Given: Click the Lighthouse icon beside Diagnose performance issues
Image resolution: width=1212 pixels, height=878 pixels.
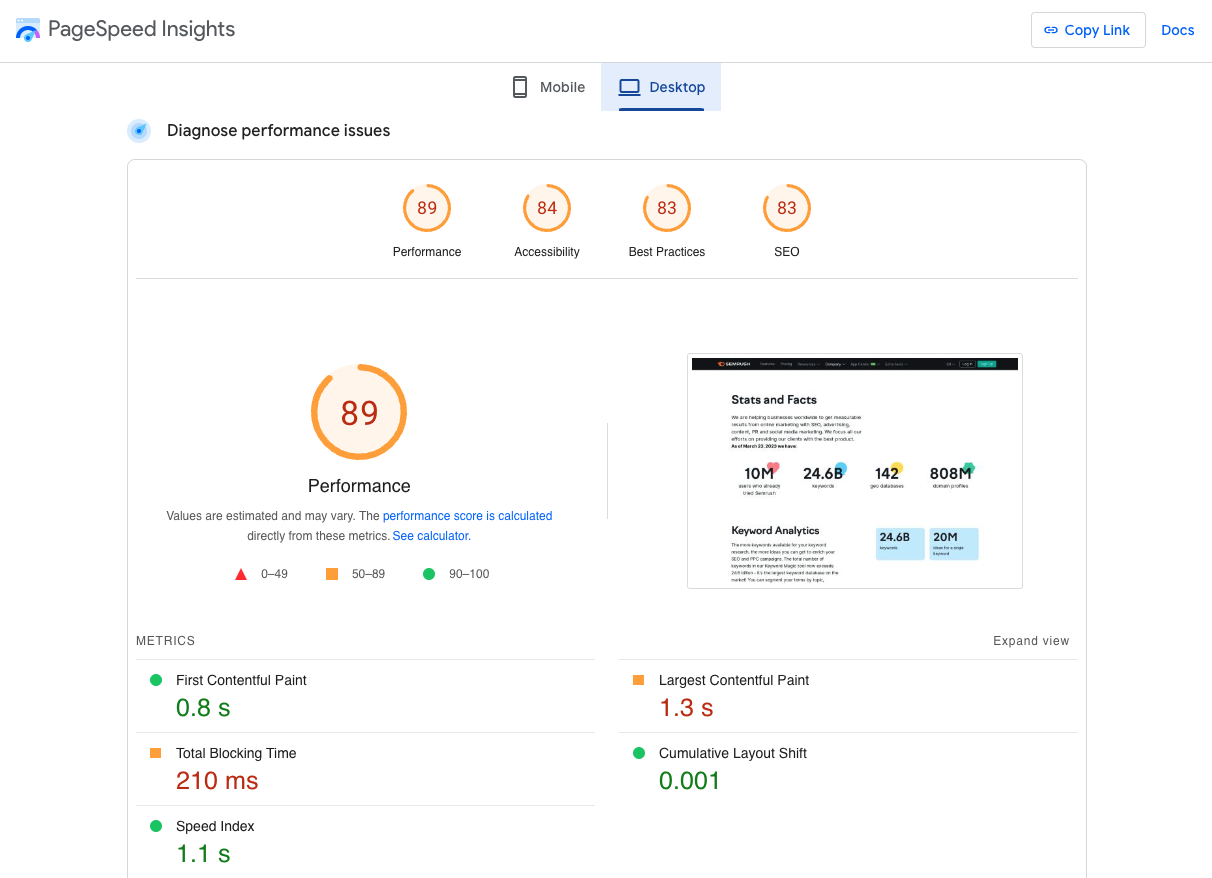Looking at the screenshot, I should tap(139, 130).
